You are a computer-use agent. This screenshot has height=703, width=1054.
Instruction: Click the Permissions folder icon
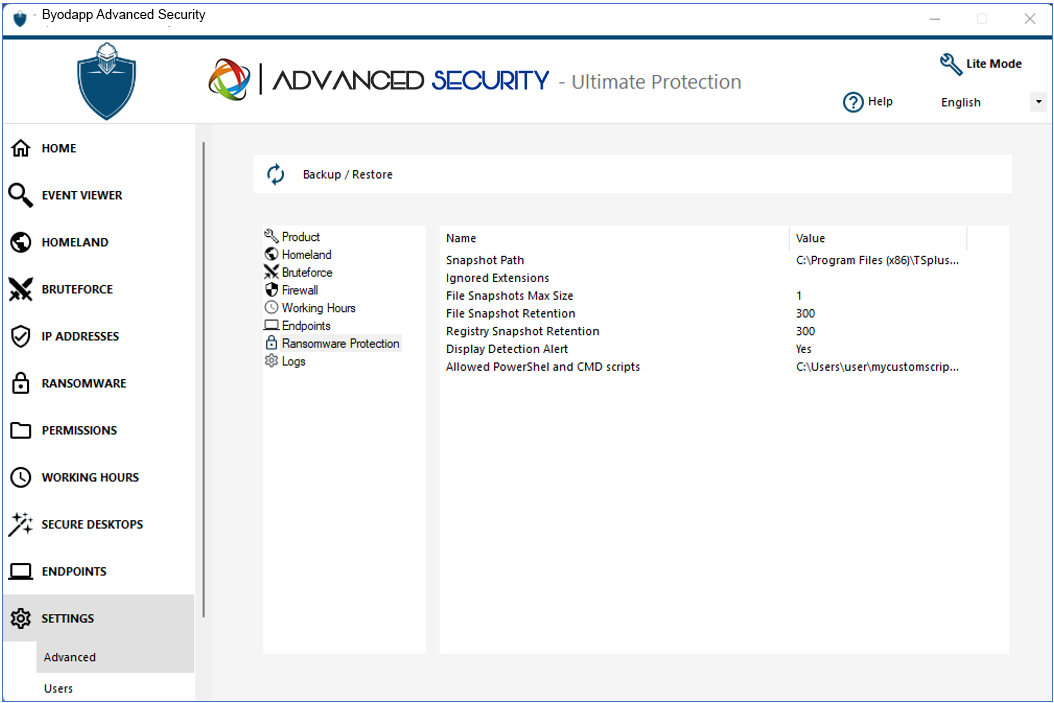coord(21,430)
